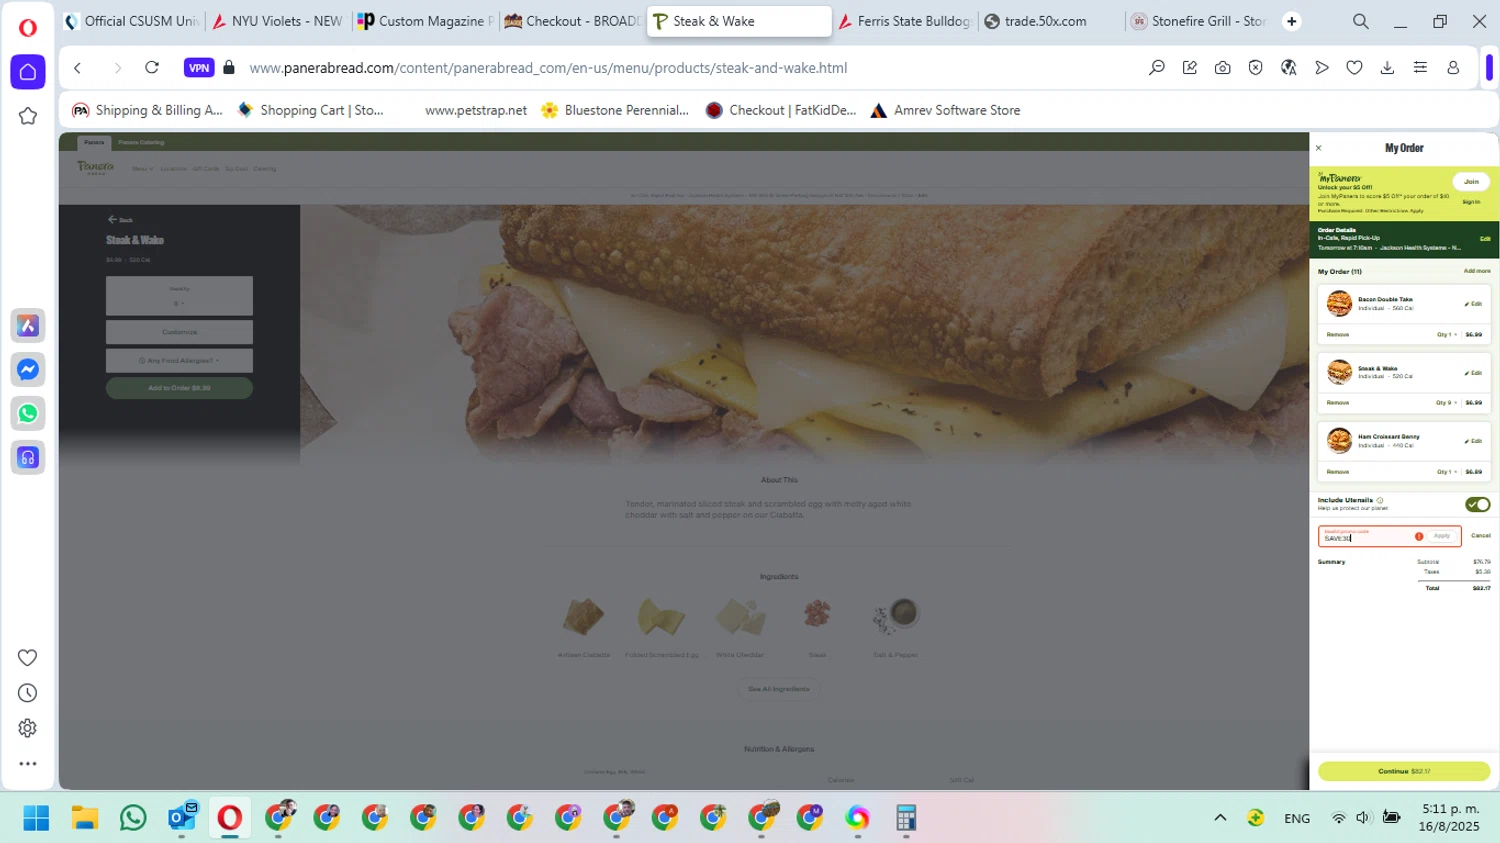Remove the Ham Croissant Benny item

(x=1338, y=472)
